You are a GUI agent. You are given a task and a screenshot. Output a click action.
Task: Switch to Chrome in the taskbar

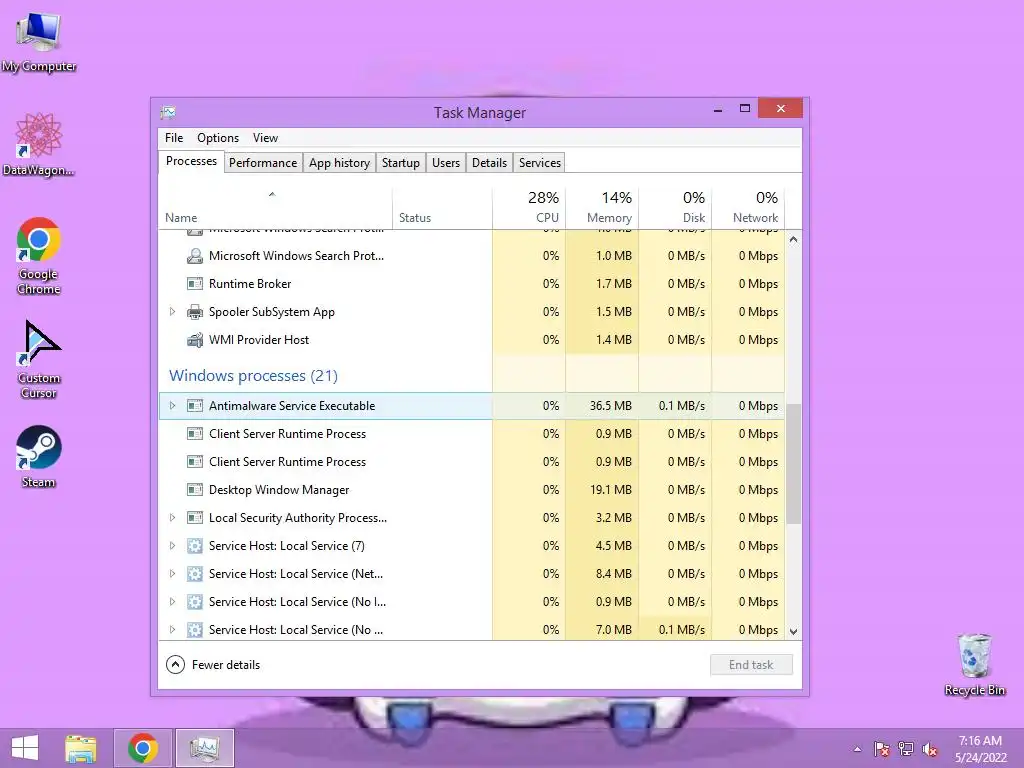[x=142, y=748]
